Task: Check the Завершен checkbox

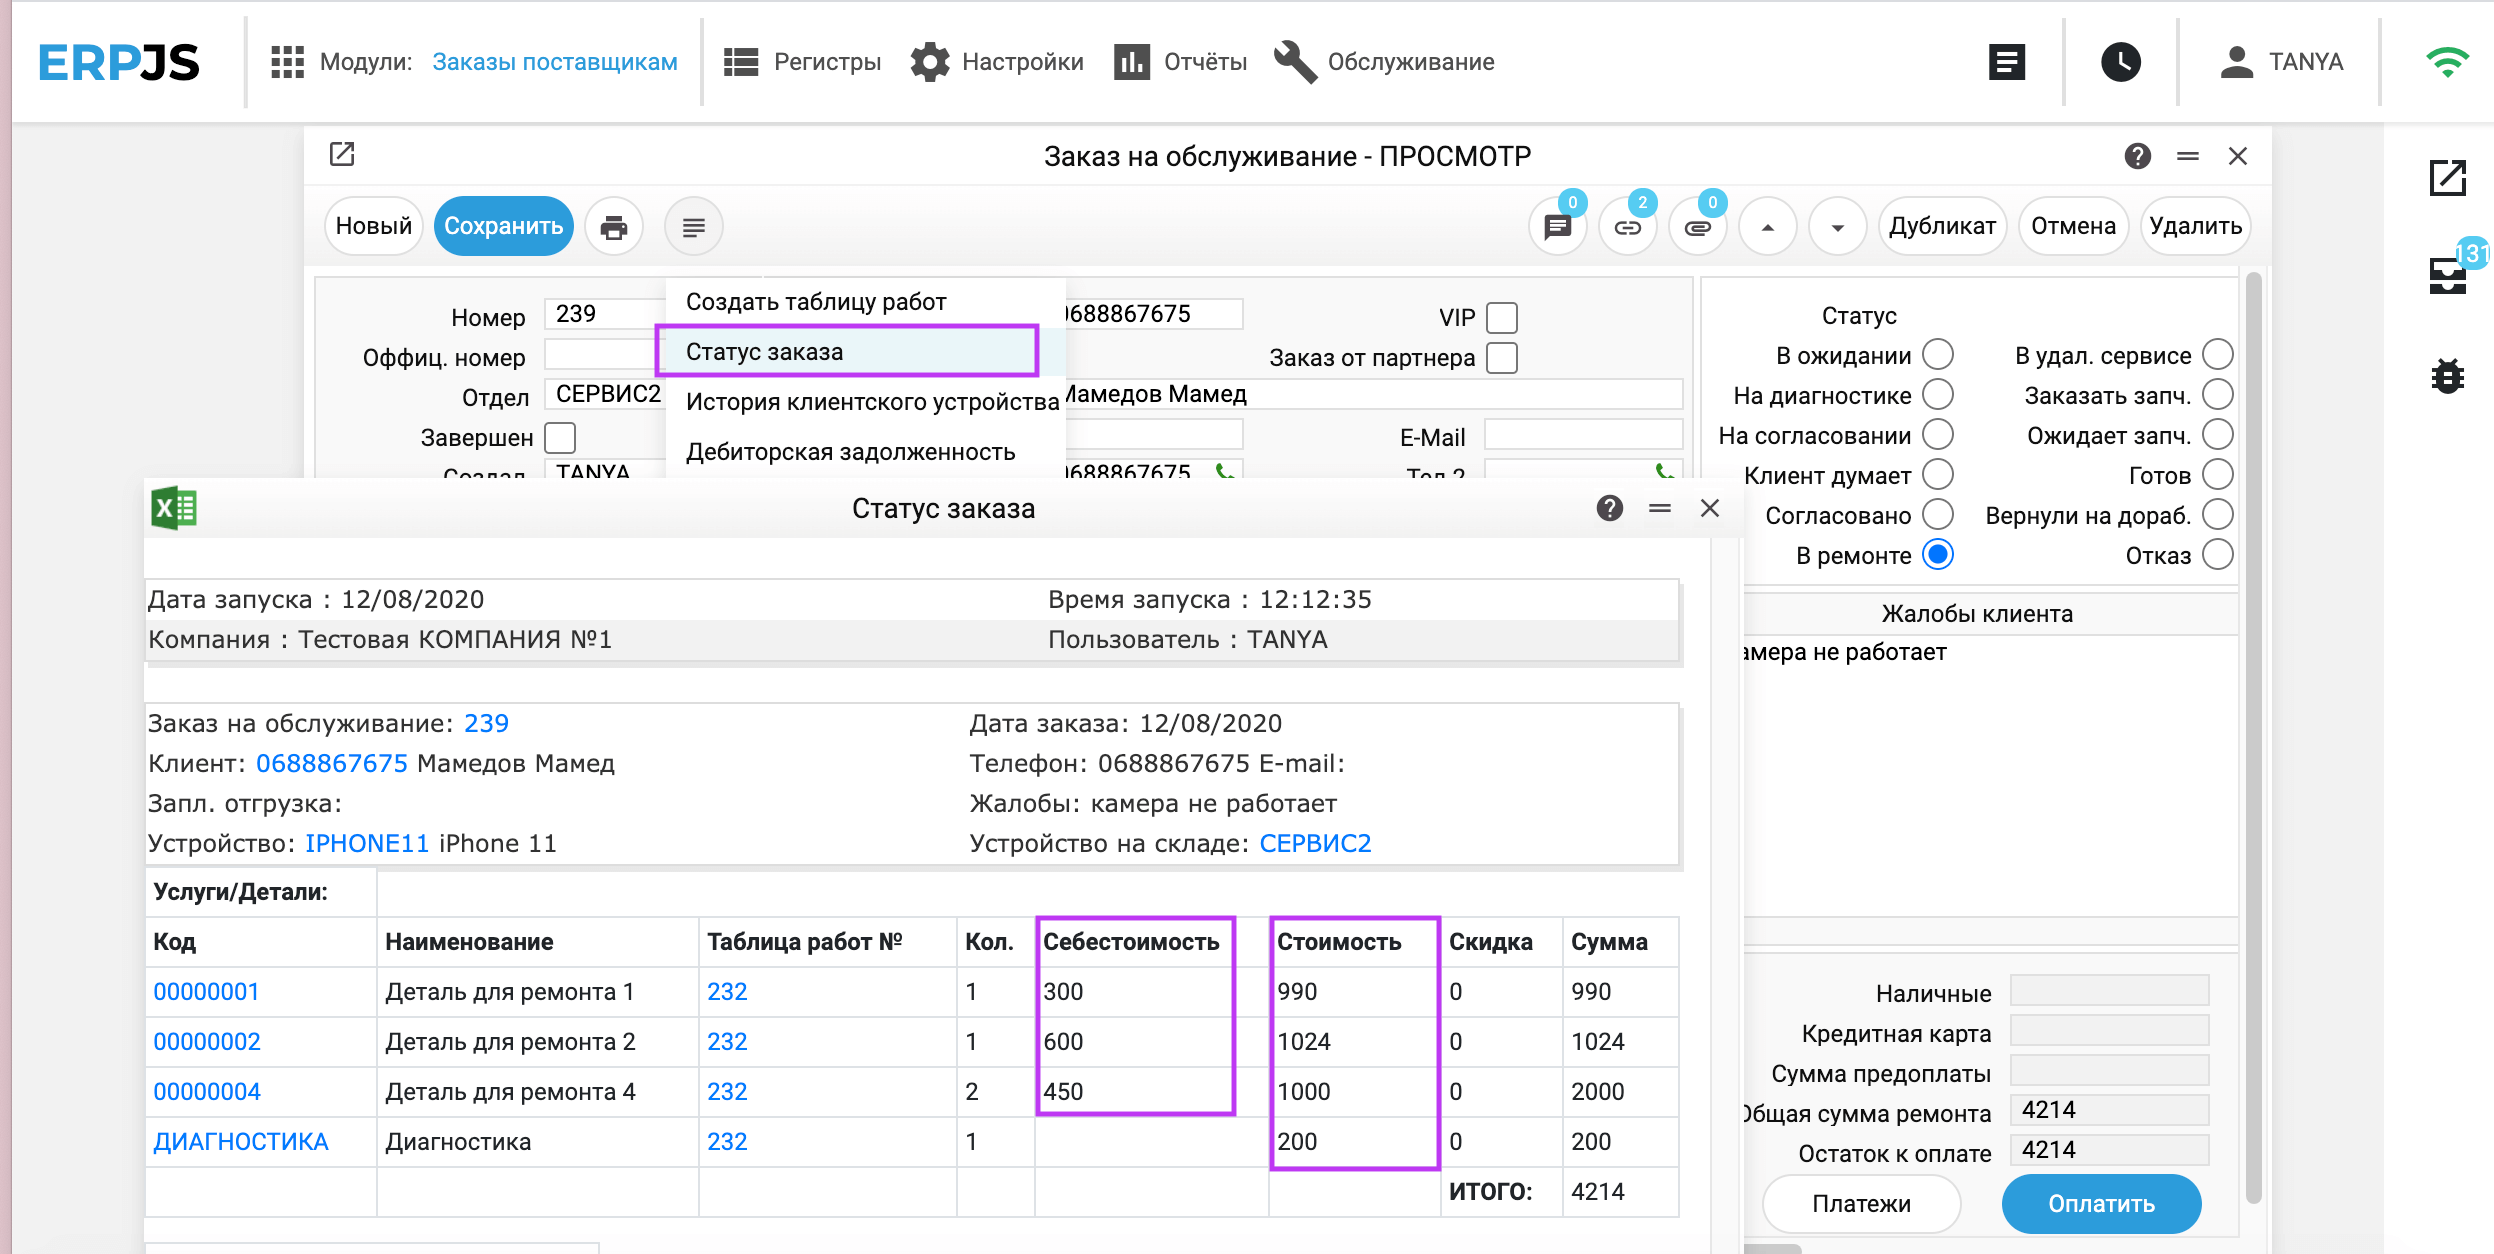Action: point(560,438)
